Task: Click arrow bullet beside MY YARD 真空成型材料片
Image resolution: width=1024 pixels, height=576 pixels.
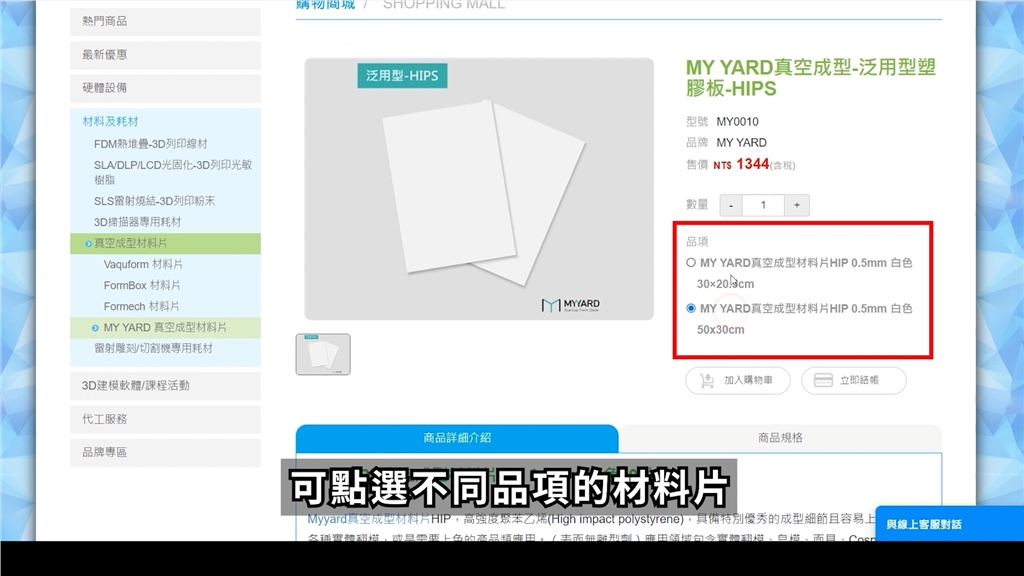Action: (95, 328)
